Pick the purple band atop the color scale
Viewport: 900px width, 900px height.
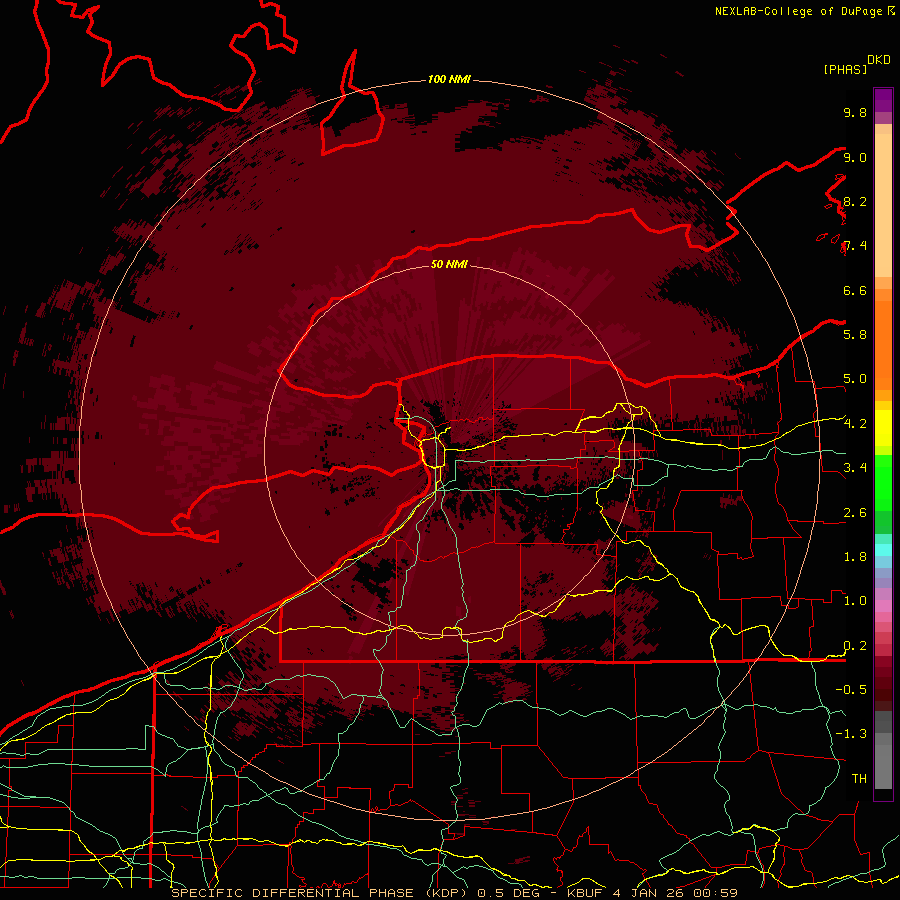coord(883,100)
